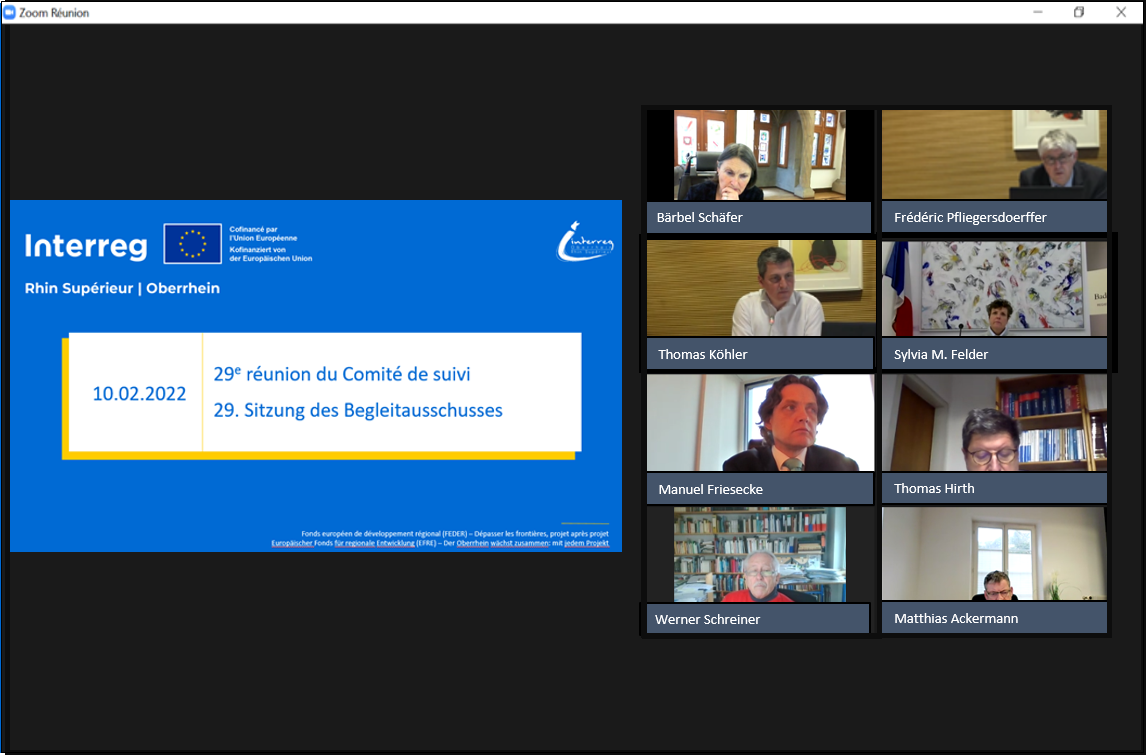
Task: Select Bärbel Schäfer's video thumbnail
Action: pyautogui.click(x=760, y=155)
